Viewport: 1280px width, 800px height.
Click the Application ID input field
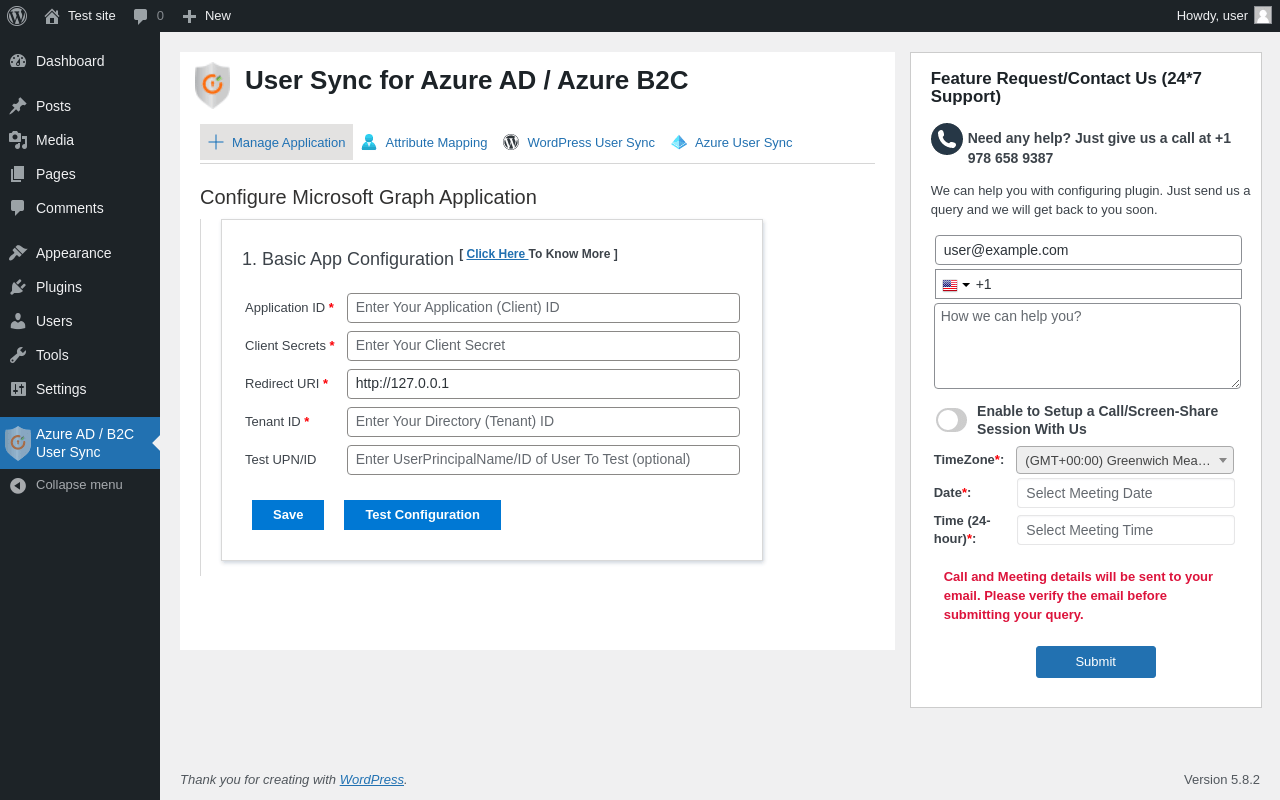(543, 308)
